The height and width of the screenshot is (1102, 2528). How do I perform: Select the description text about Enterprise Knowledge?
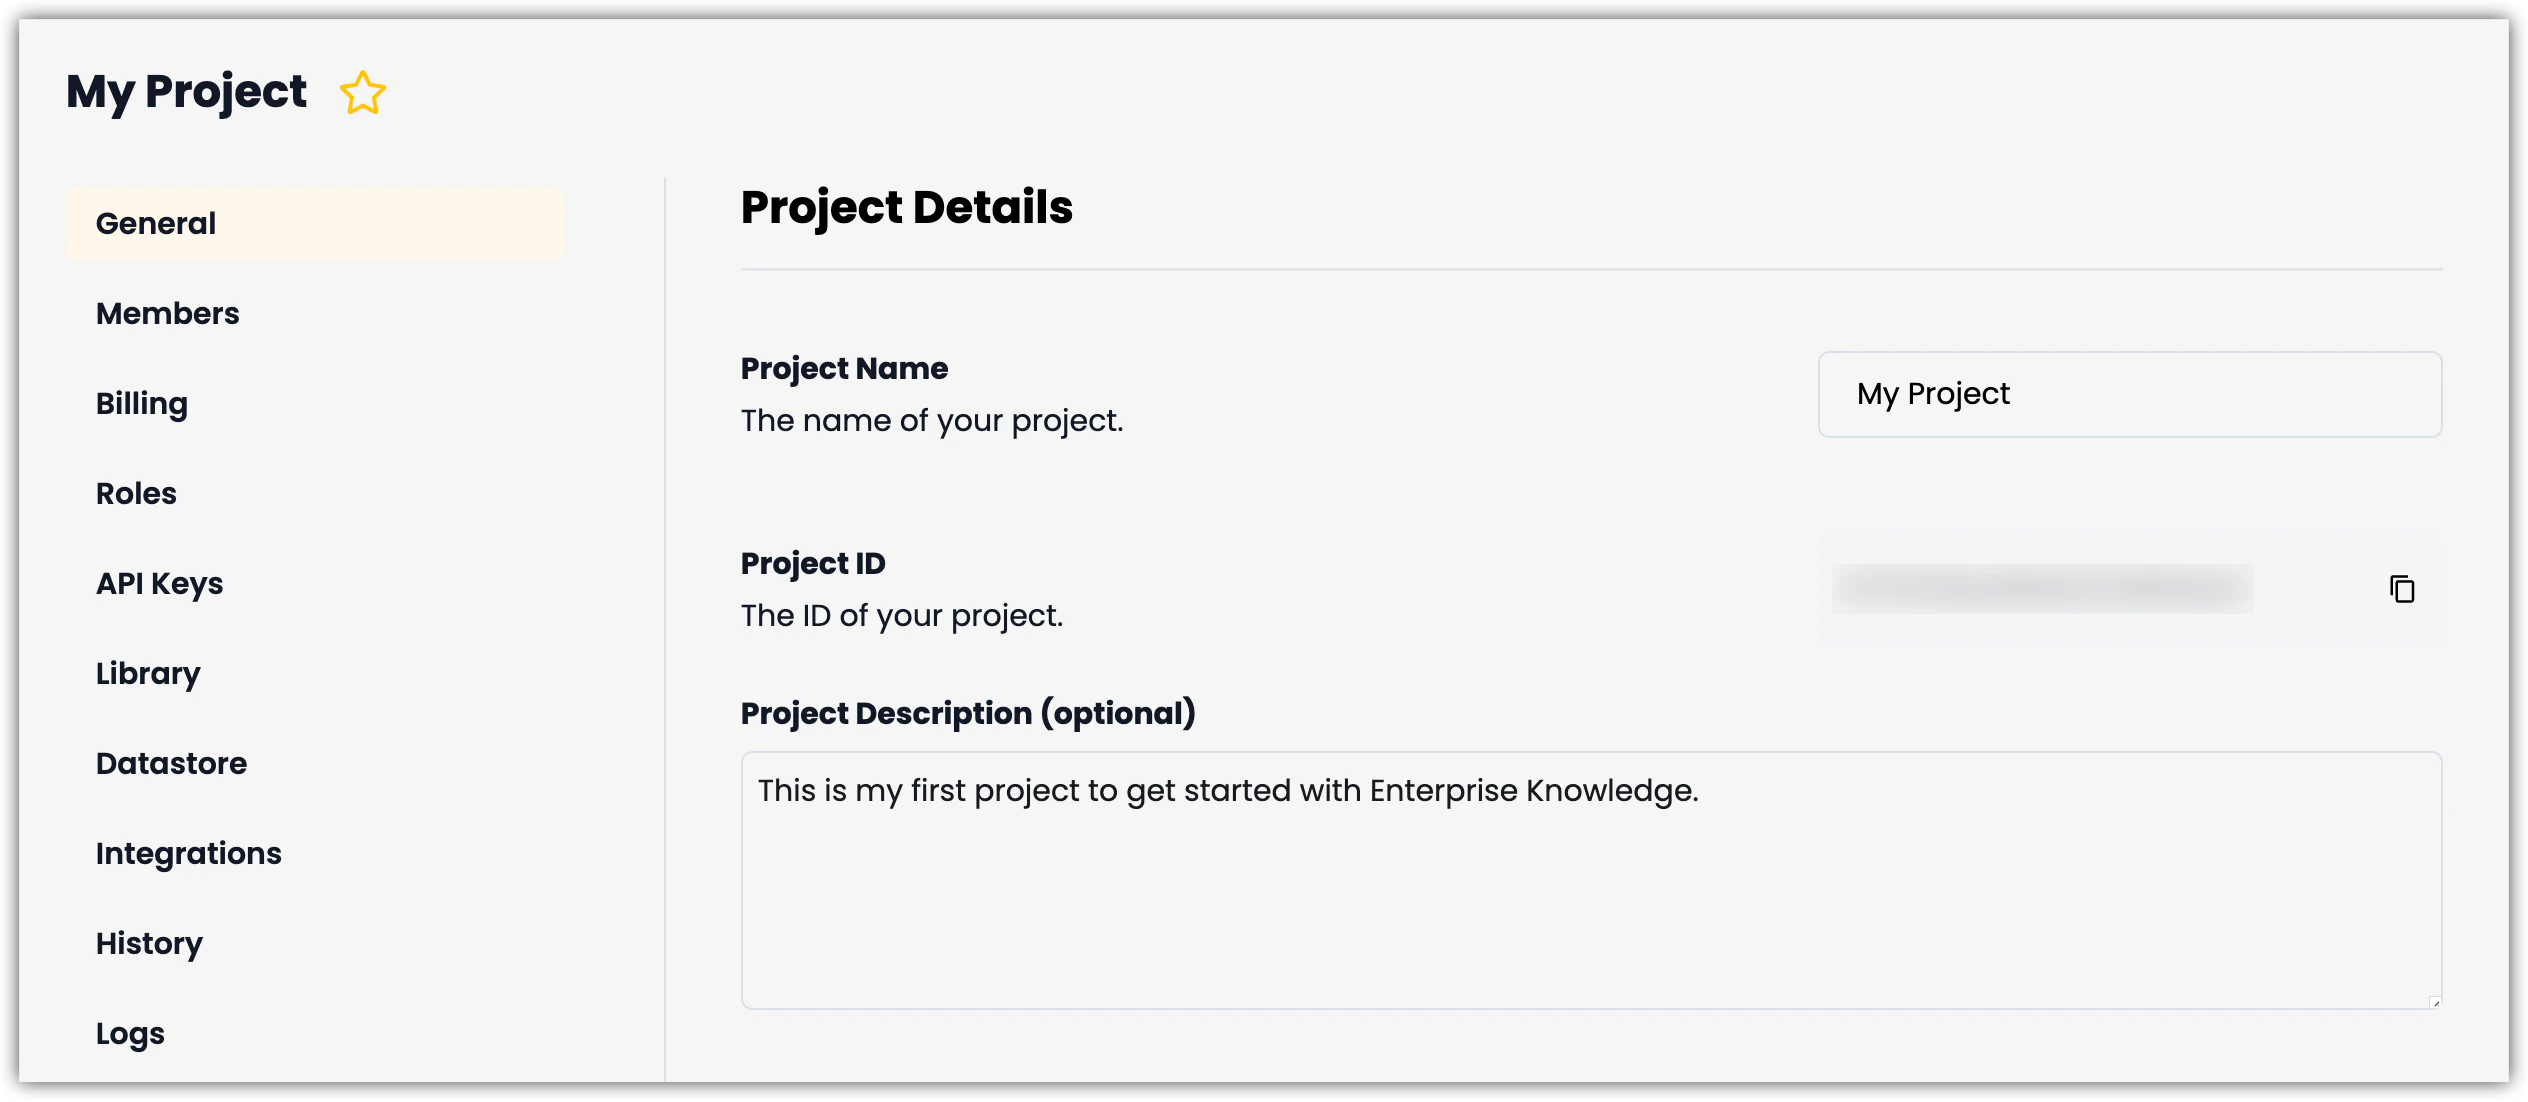[1228, 790]
